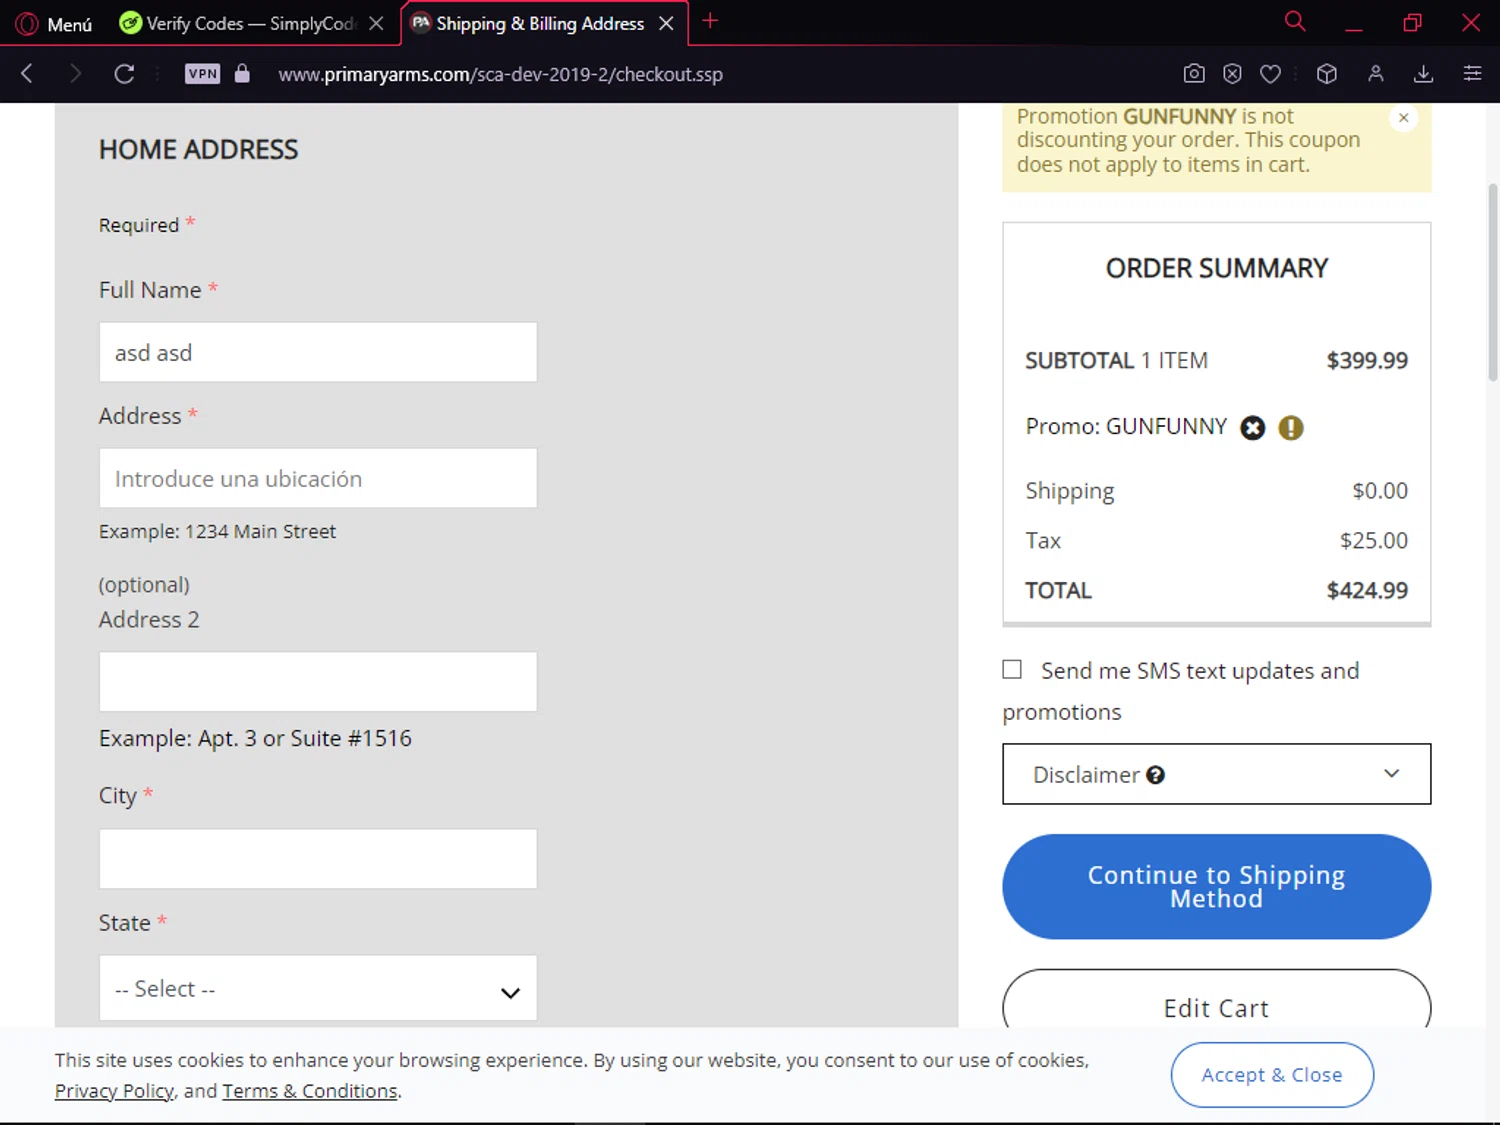Show the Disclaimer help question icon

[x=1155, y=775]
